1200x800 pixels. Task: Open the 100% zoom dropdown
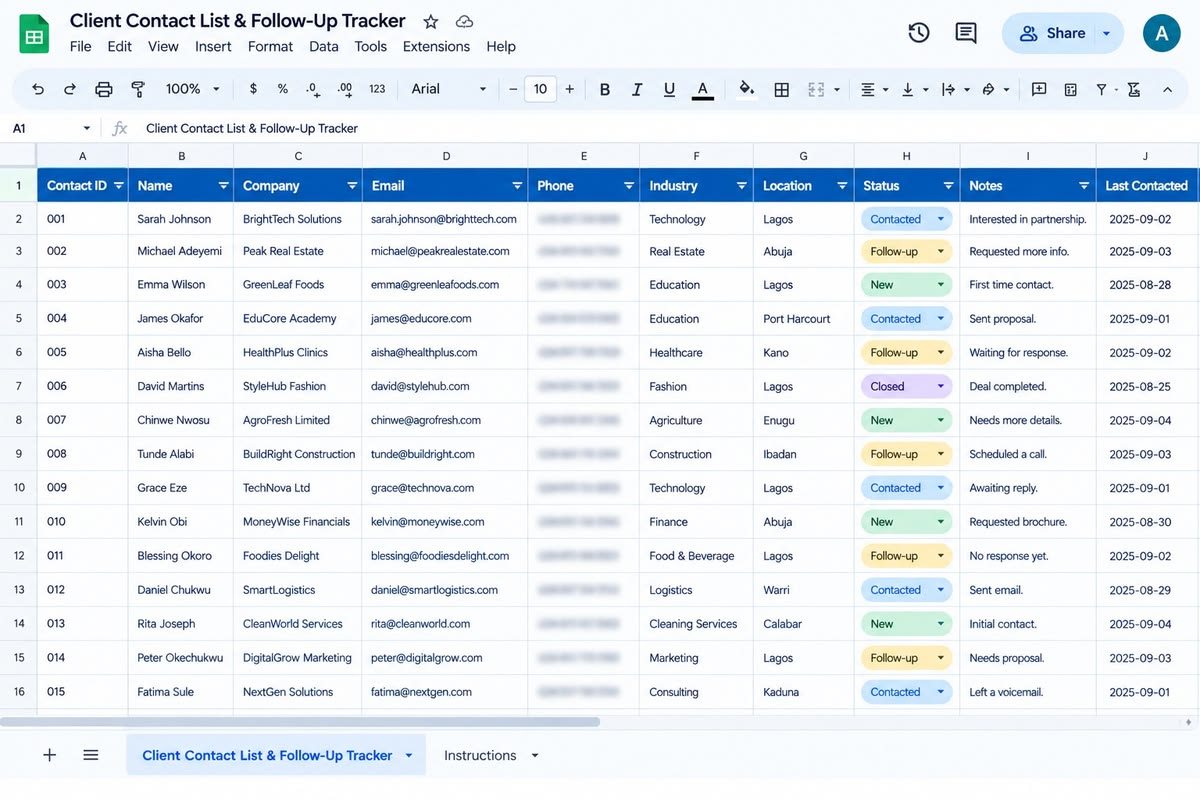click(193, 89)
